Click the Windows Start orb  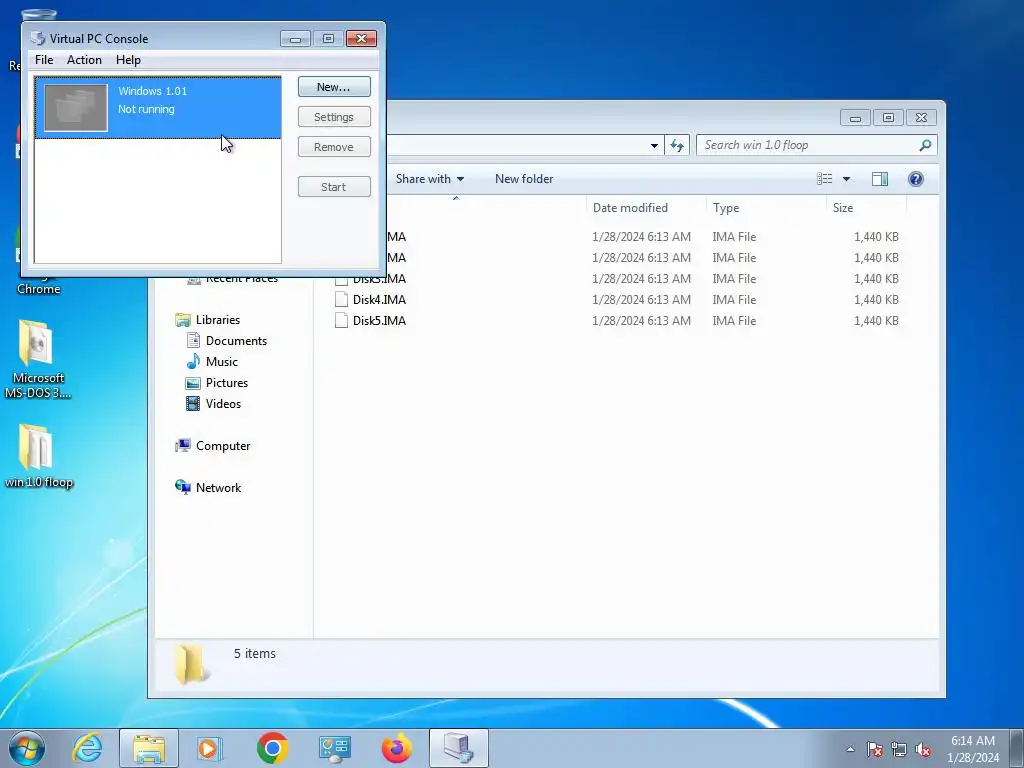point(27,748)
